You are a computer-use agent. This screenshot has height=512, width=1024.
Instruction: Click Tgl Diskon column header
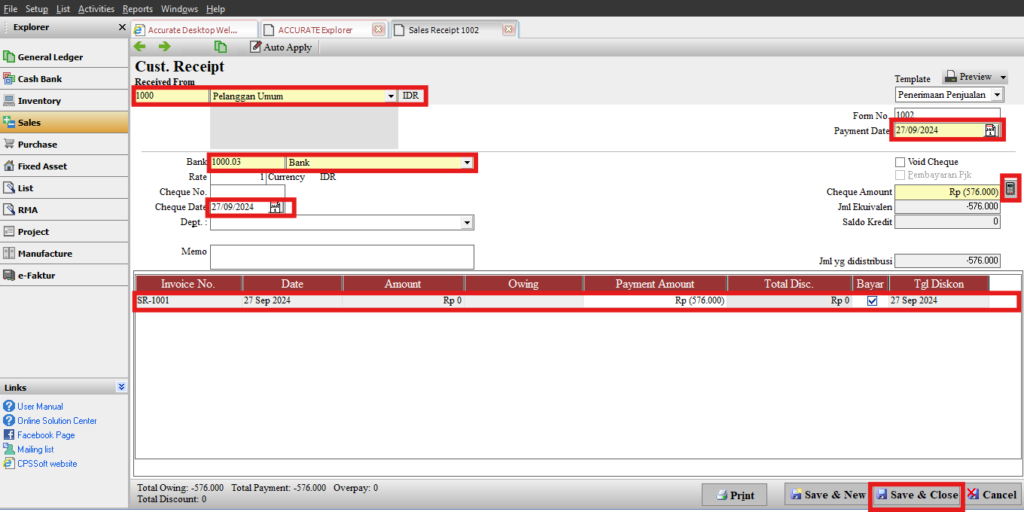click(x=938, y=284)
